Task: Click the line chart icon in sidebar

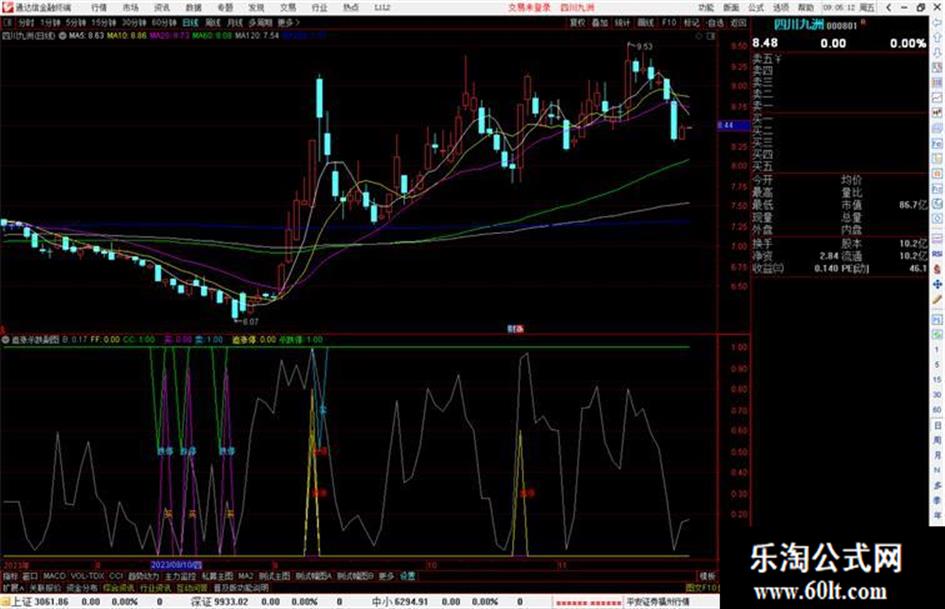Action: pyautogui.click(x=937, y=97)
